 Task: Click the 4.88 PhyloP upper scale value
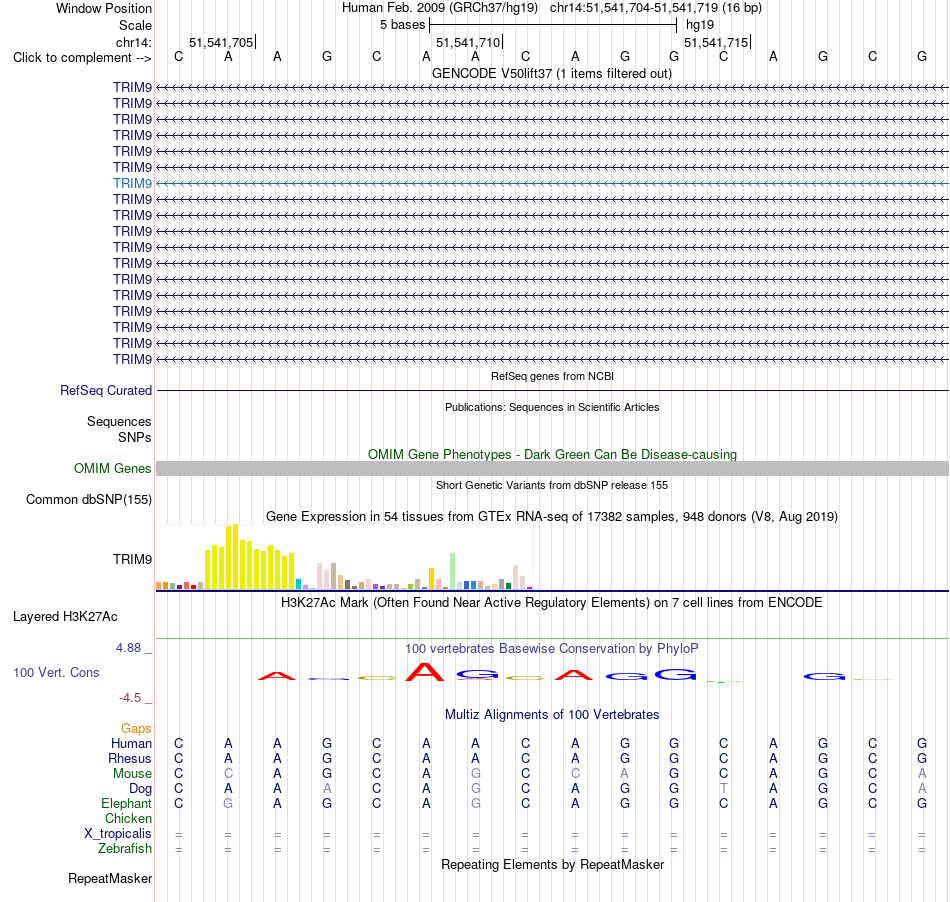tap(128, 648)
